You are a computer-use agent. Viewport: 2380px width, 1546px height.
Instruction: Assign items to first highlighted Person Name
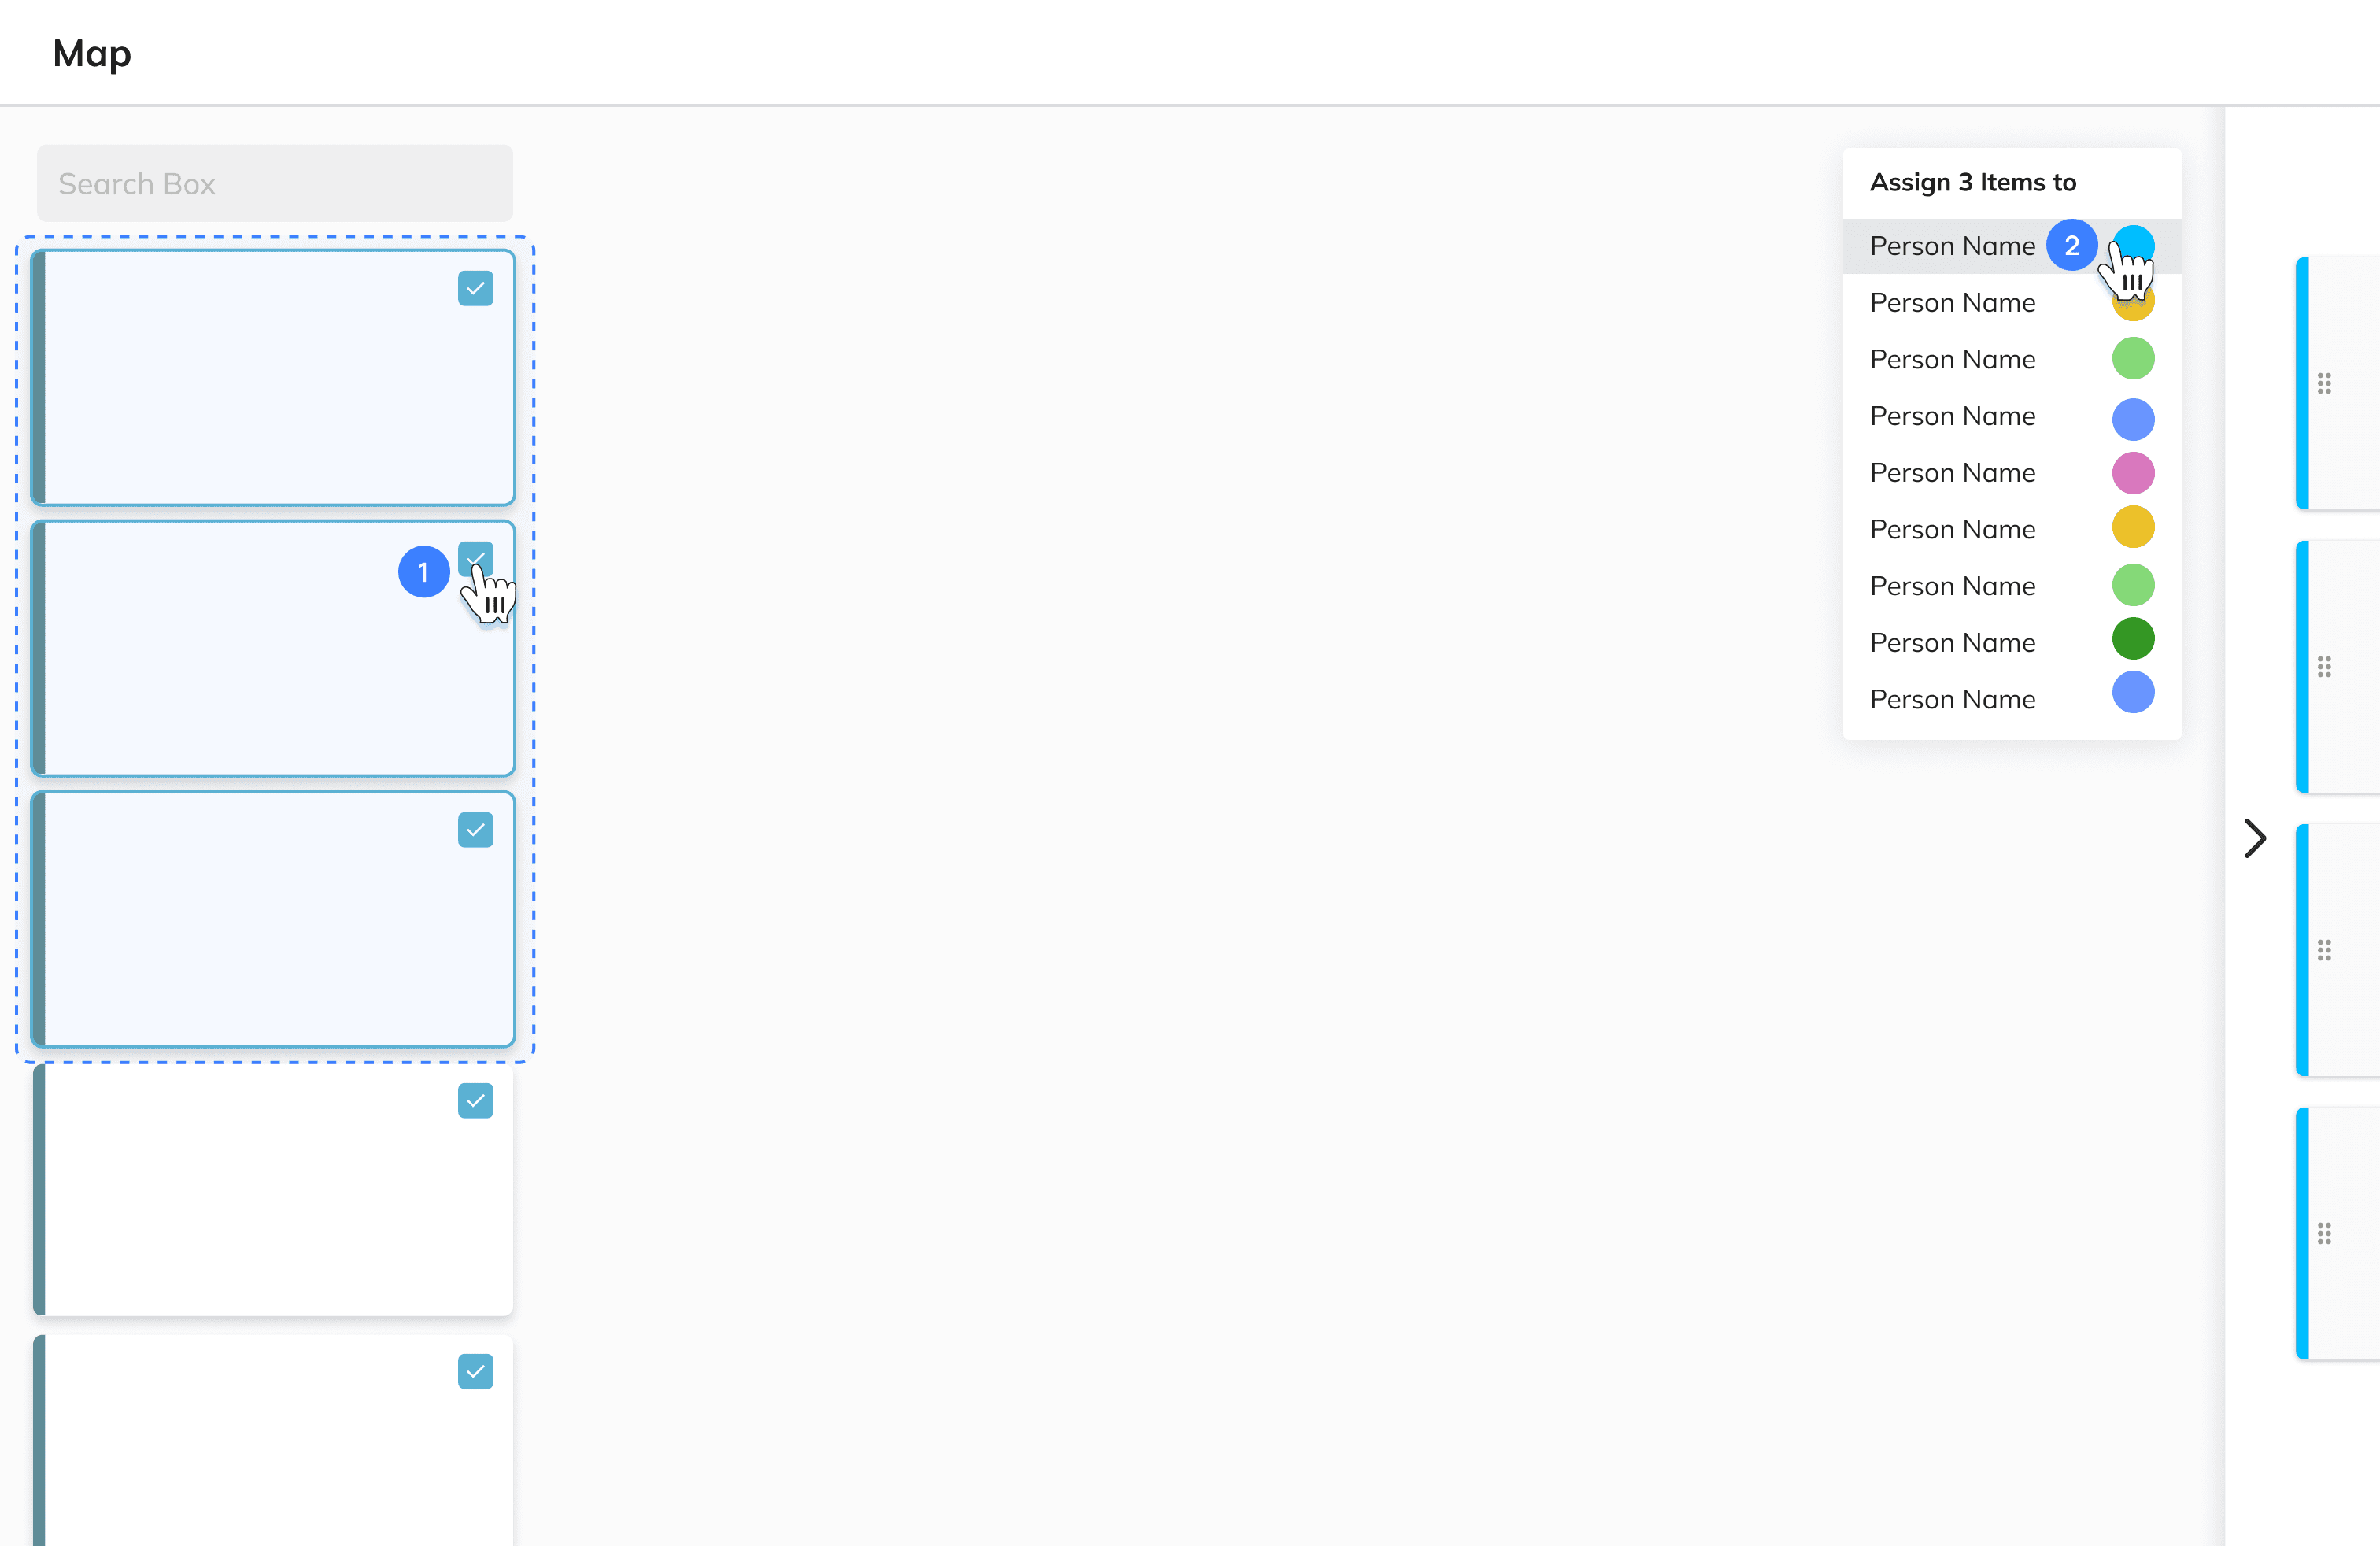tap(1951, 246)
